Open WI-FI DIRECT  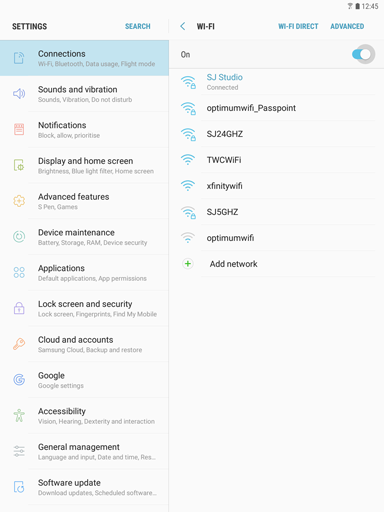(x=298, y=26)
